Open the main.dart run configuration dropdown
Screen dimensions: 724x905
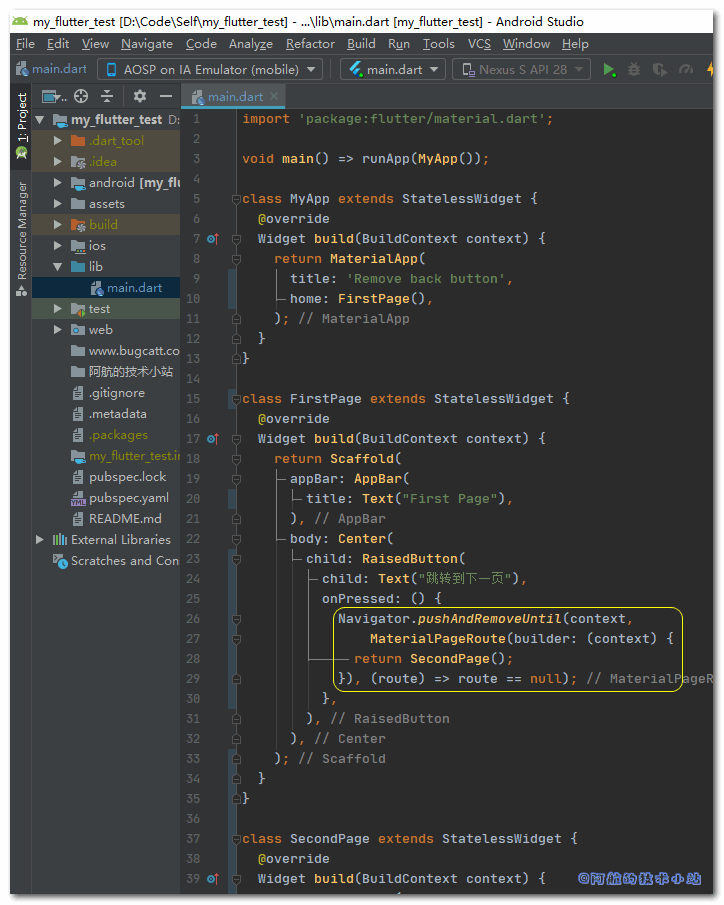pos(393,69)
